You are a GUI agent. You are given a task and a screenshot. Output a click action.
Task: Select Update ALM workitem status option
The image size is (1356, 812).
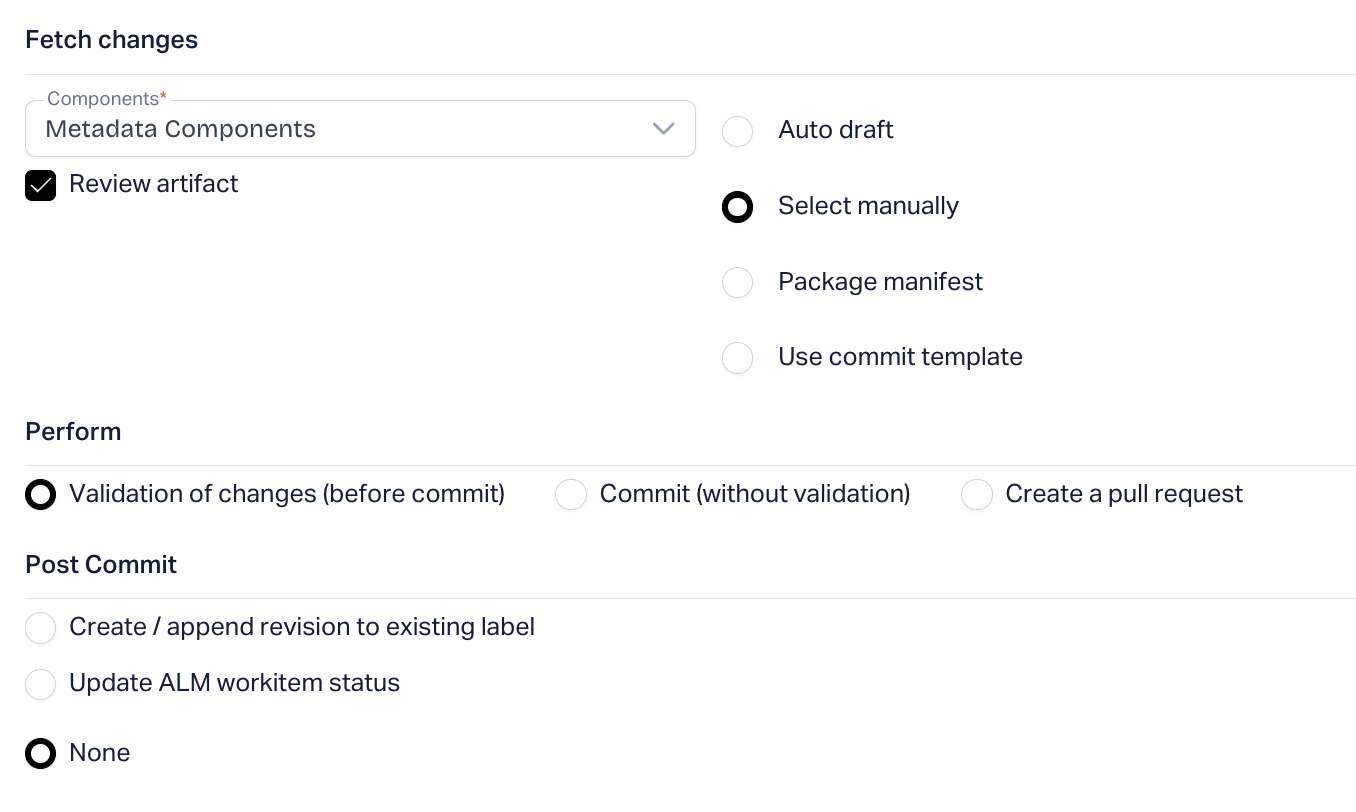pyautogui.click(x=41, y=684)
